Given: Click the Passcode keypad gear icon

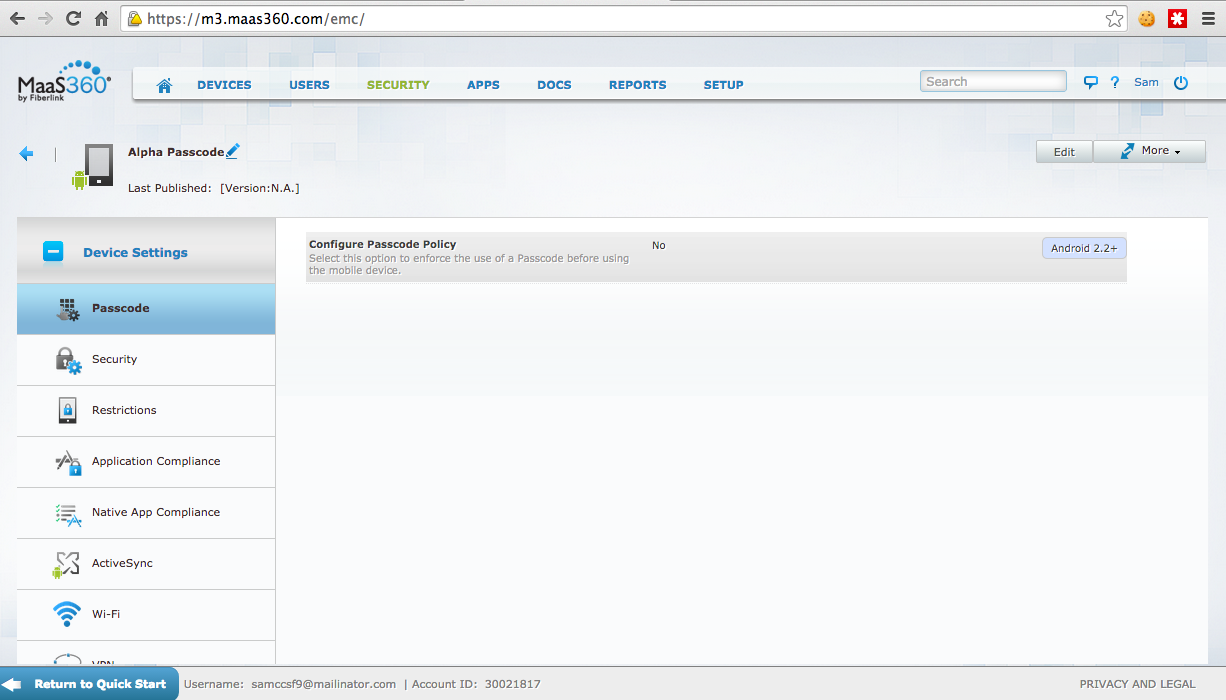Looking at the screenshot, I should pyautogui.click(x=67, y=309).
